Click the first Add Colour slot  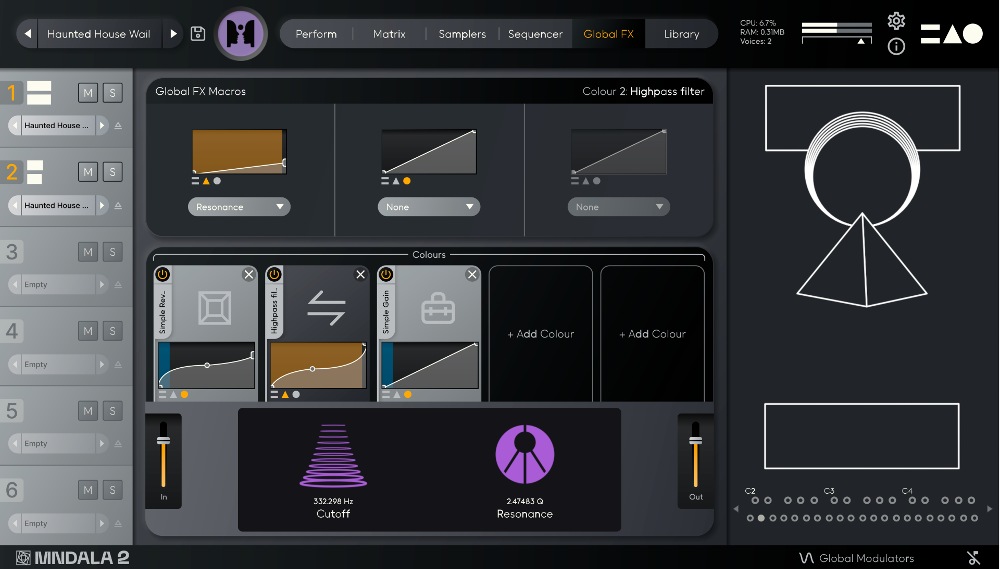[541, 334]
